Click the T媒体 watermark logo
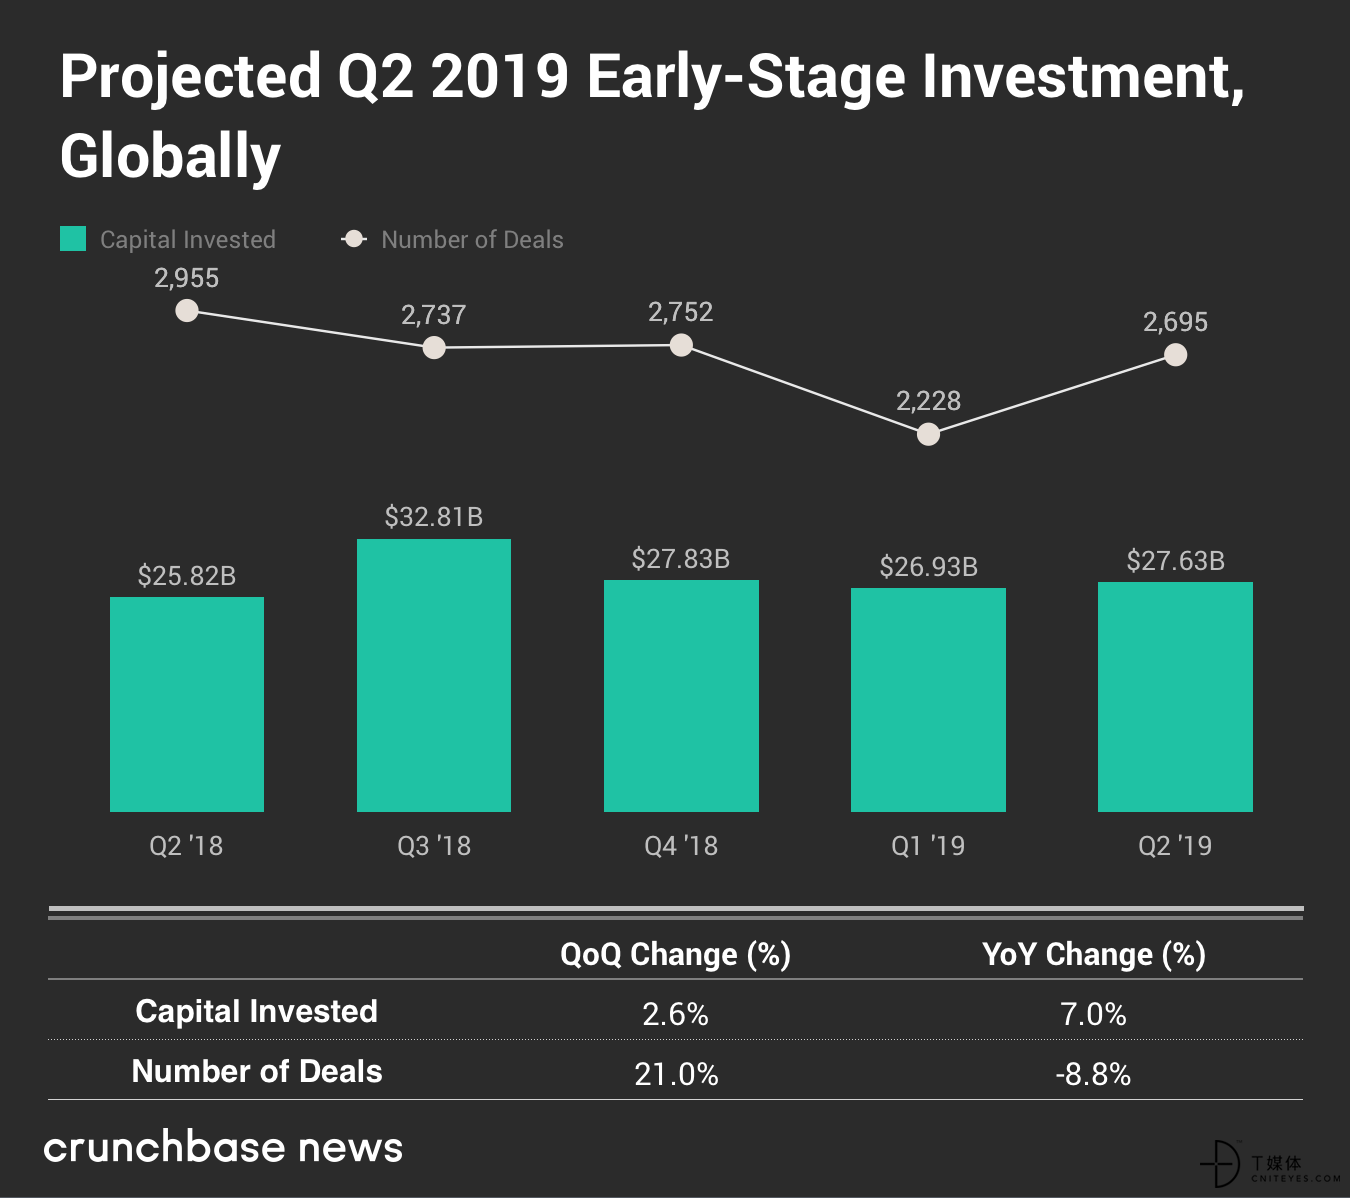Viewport: 1350px width, 1198px height. 1269,1164
